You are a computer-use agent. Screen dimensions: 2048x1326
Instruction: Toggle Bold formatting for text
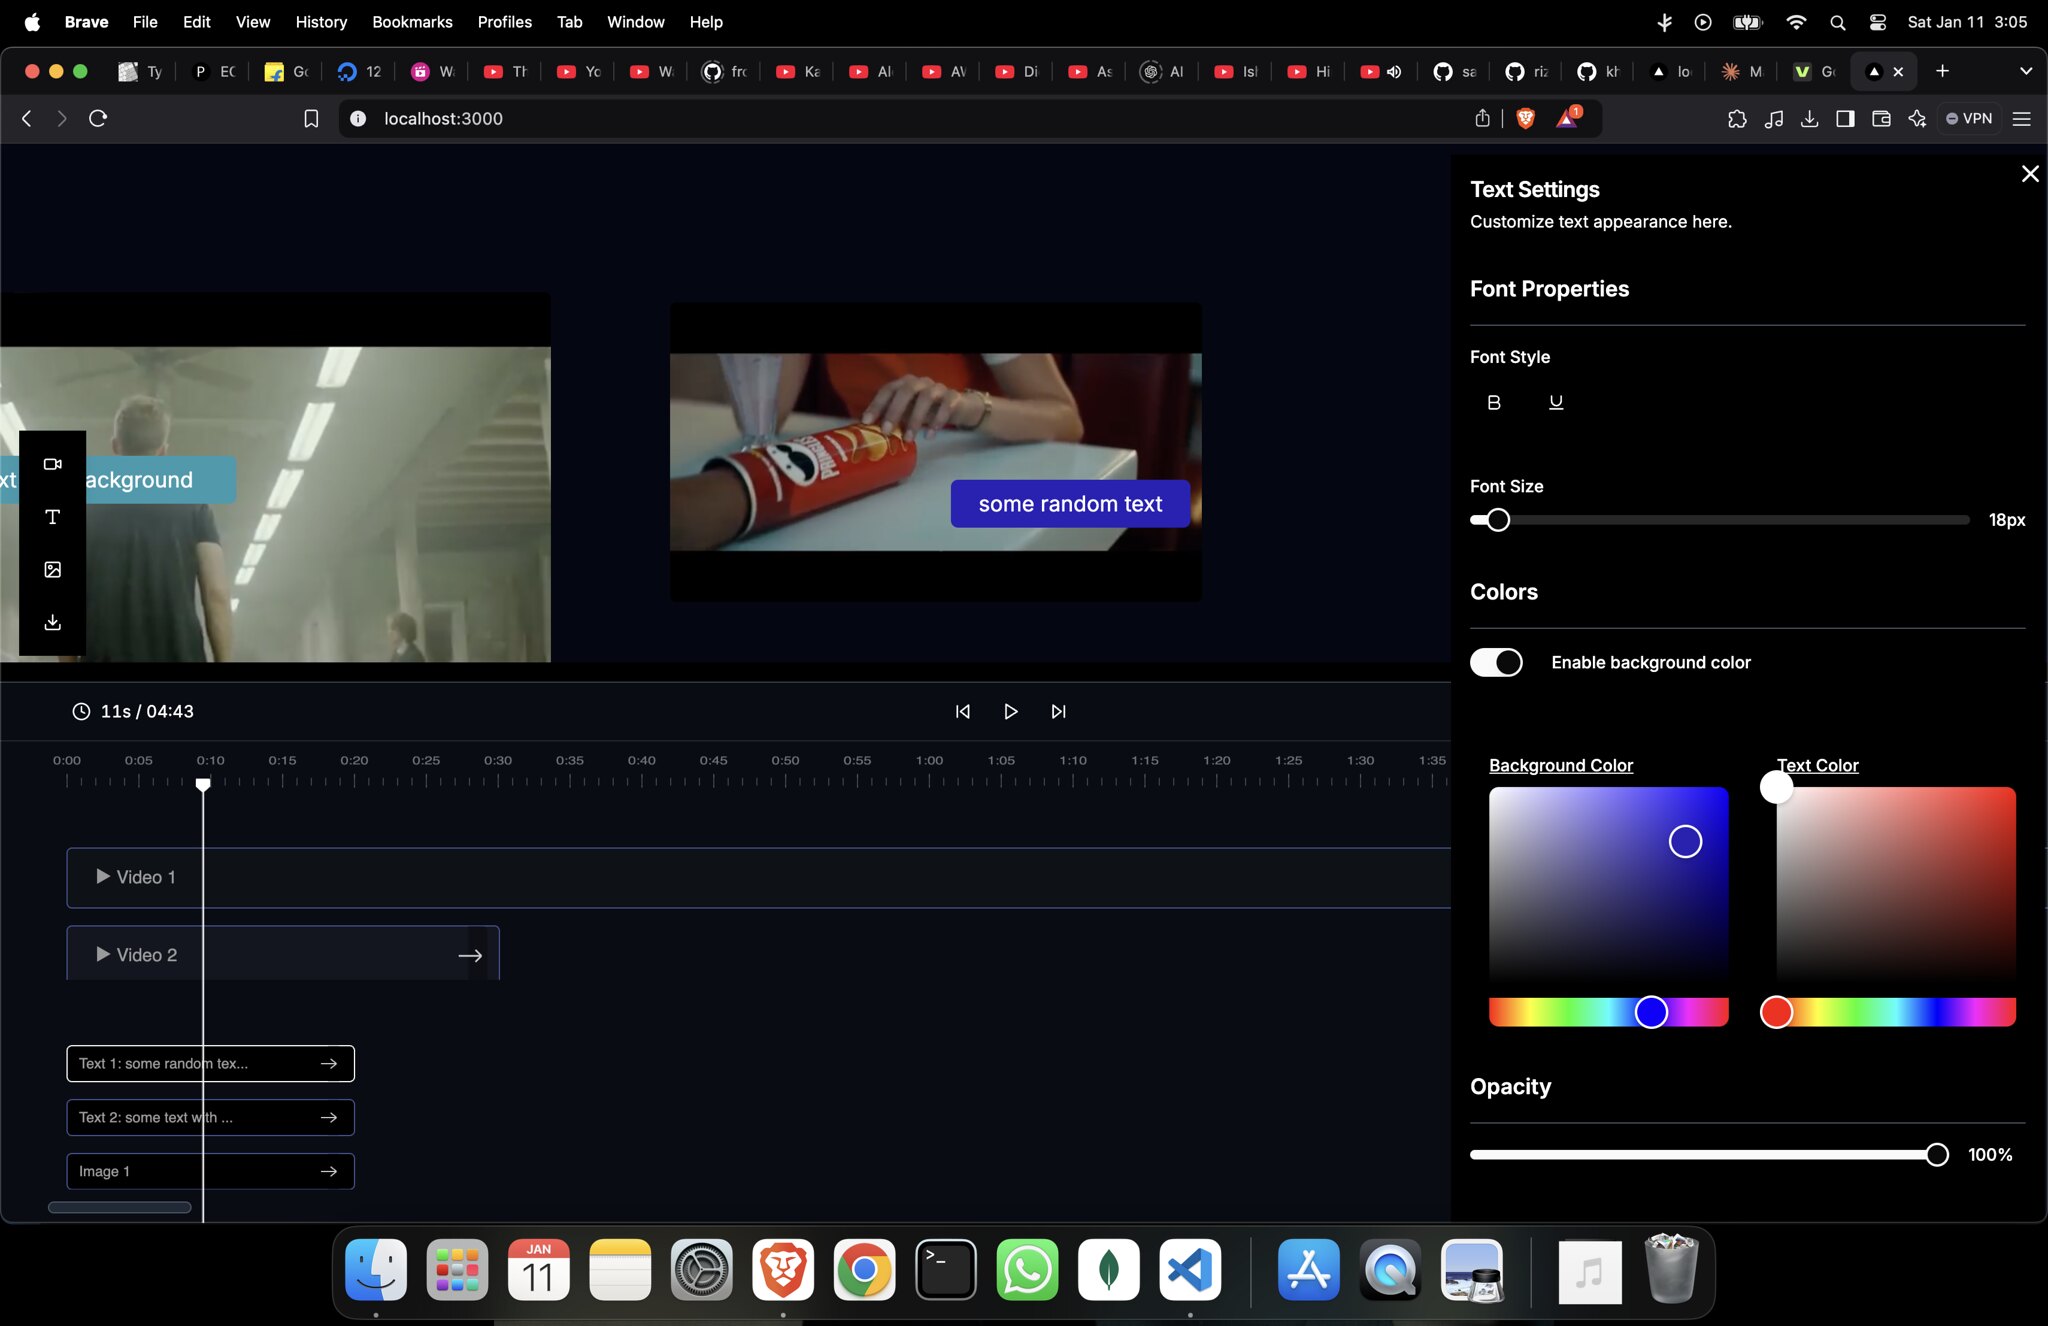pyautogui.click(x=1494, y=402)
